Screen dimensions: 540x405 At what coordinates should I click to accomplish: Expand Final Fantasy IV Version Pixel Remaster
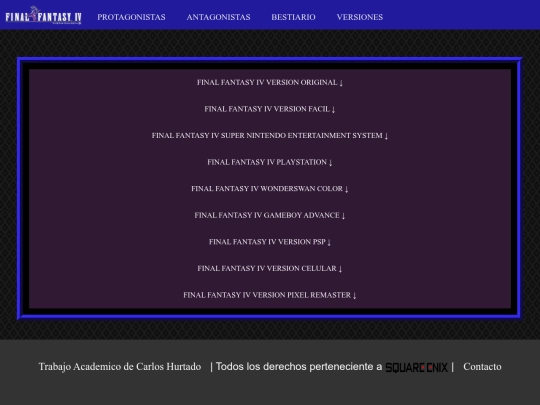(x=270, y=295)
